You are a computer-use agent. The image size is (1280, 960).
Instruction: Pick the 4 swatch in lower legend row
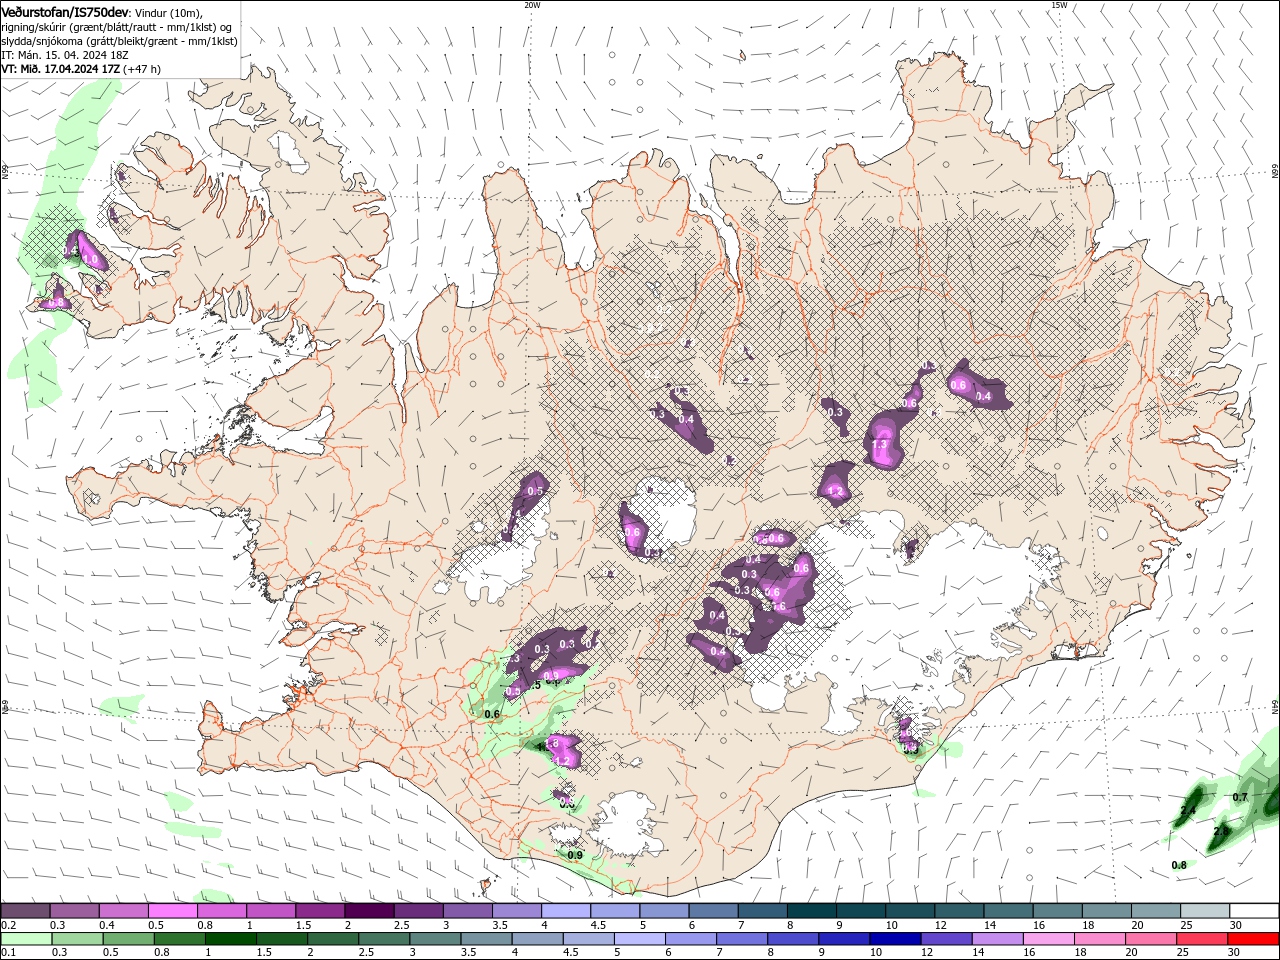(537, 939)
